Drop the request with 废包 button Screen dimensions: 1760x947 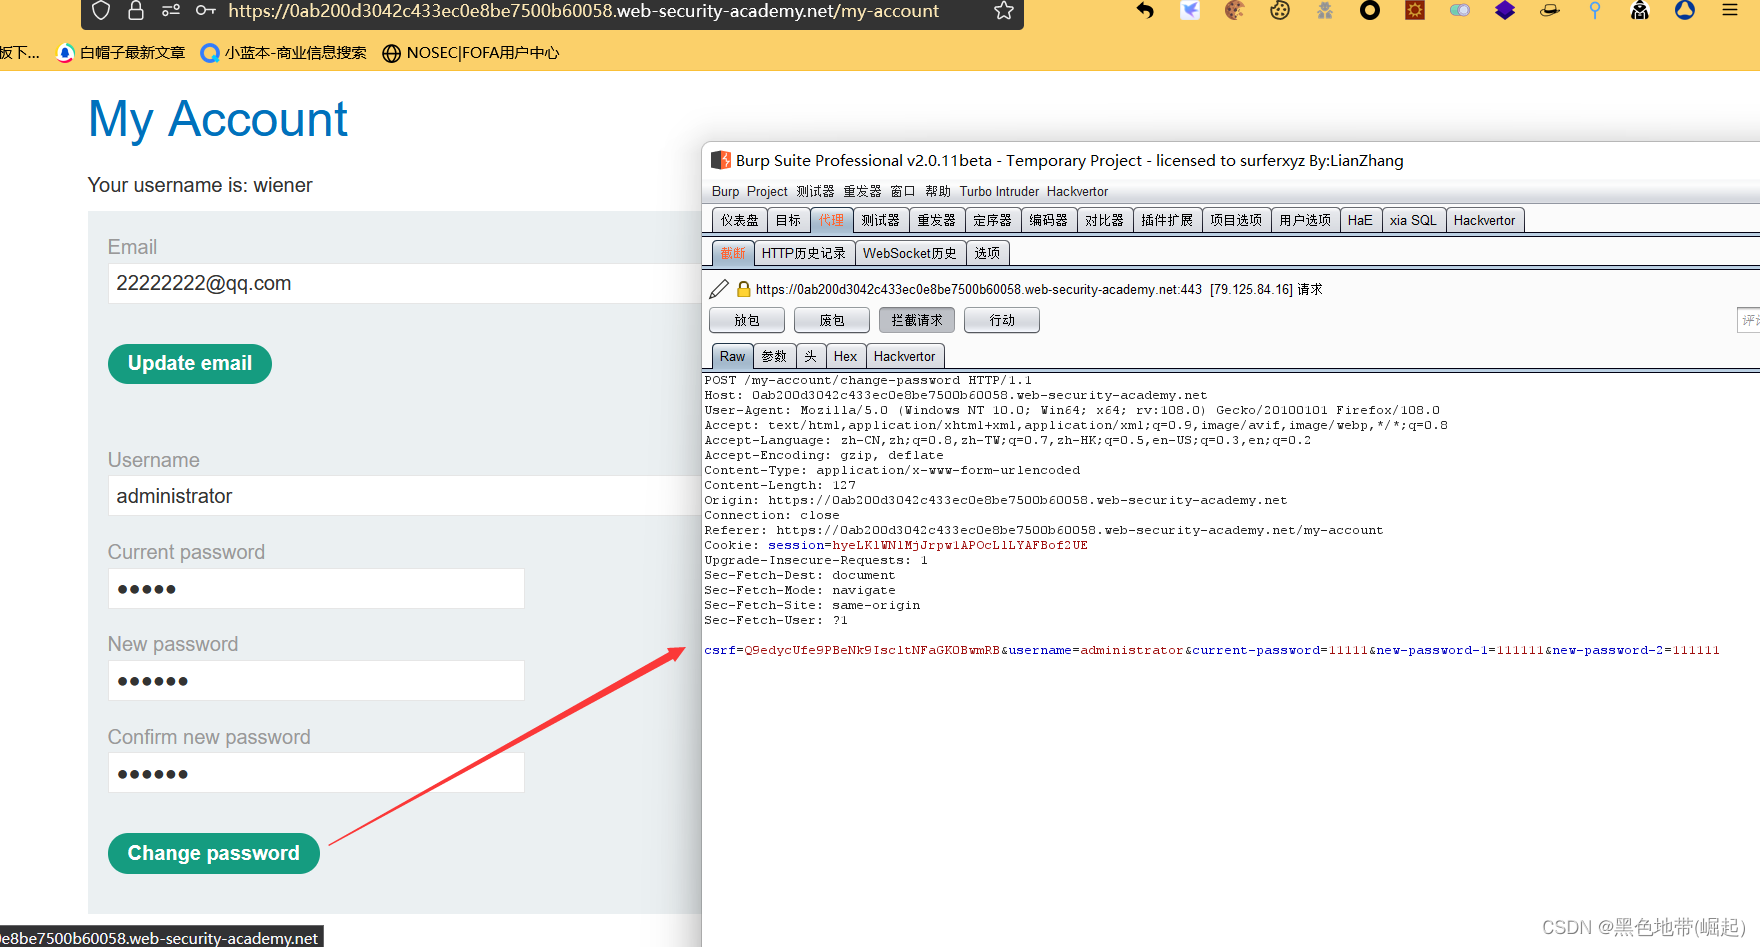tap(832, 320)
